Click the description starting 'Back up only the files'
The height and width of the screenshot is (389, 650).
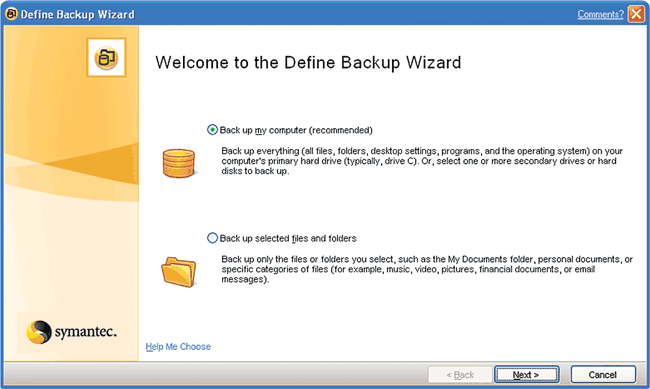pos(427,269)
